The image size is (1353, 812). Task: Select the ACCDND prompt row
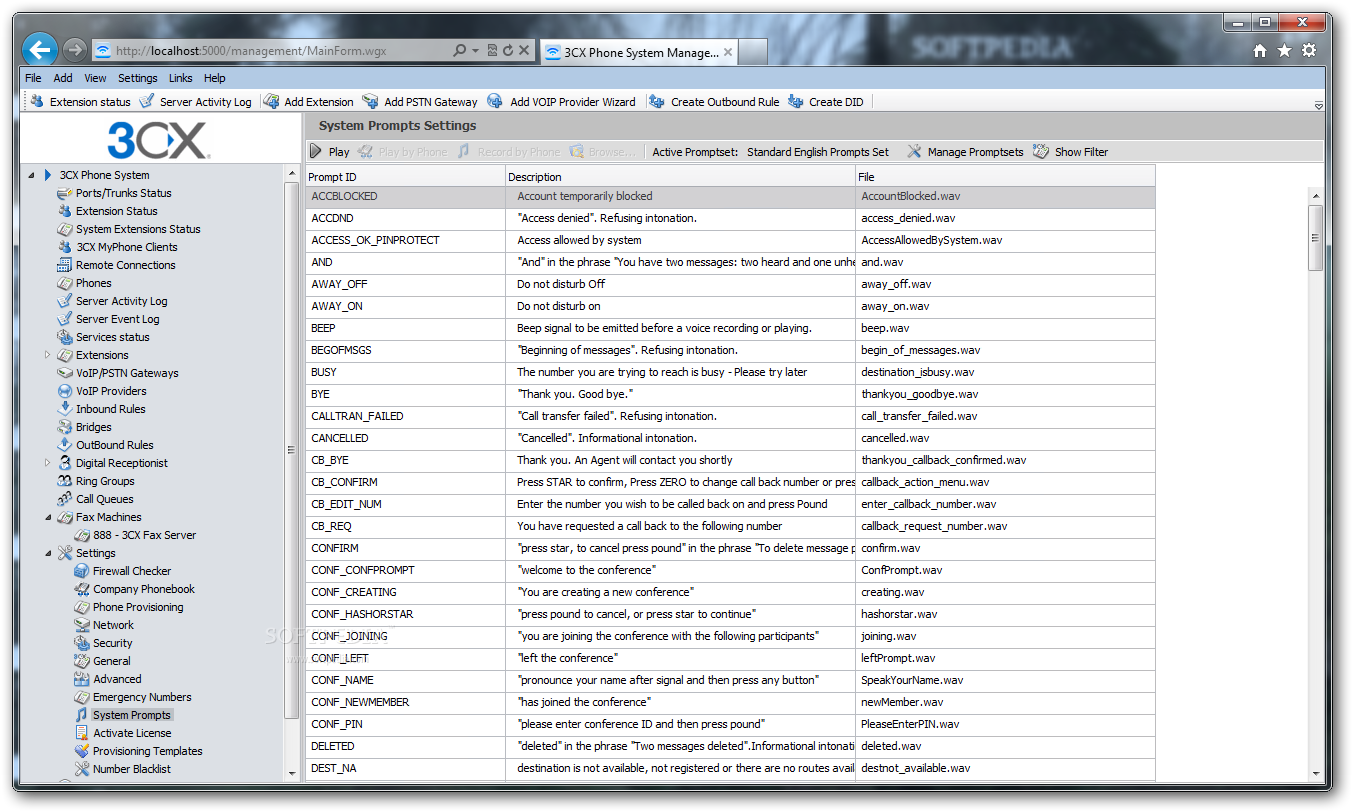click(730, 218)
